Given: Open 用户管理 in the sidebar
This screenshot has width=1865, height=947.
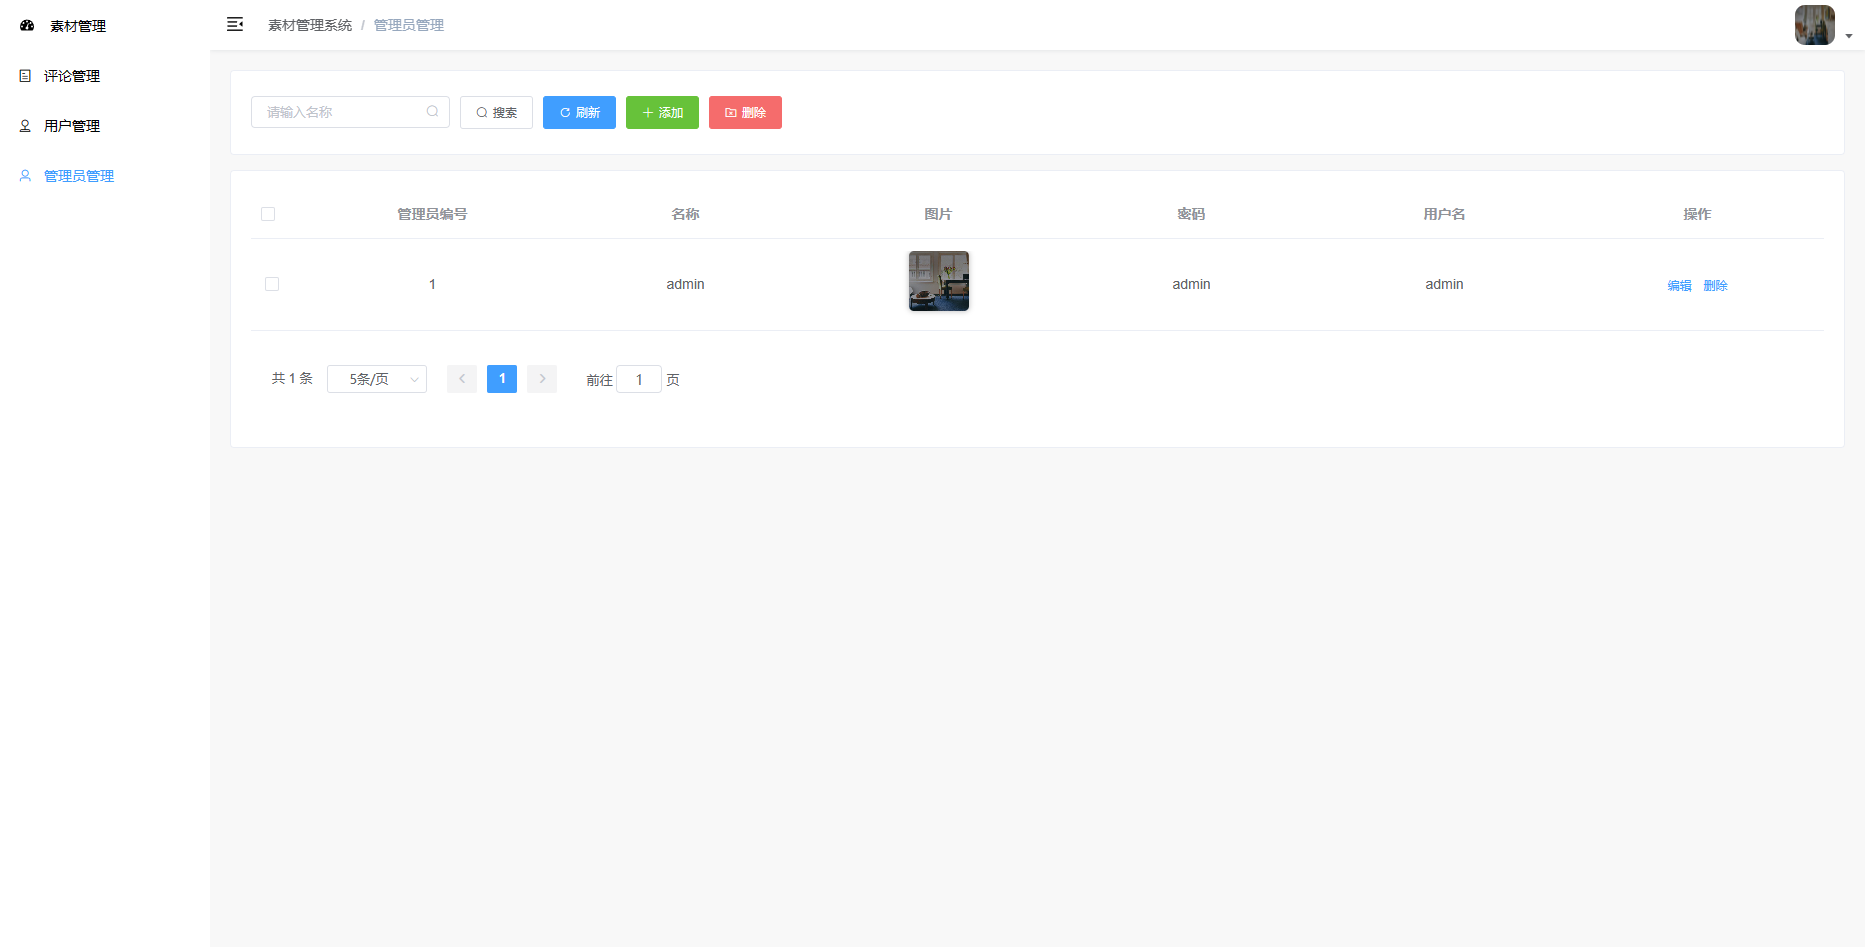Looking at the screenshot, I should (x=72, y=126).
